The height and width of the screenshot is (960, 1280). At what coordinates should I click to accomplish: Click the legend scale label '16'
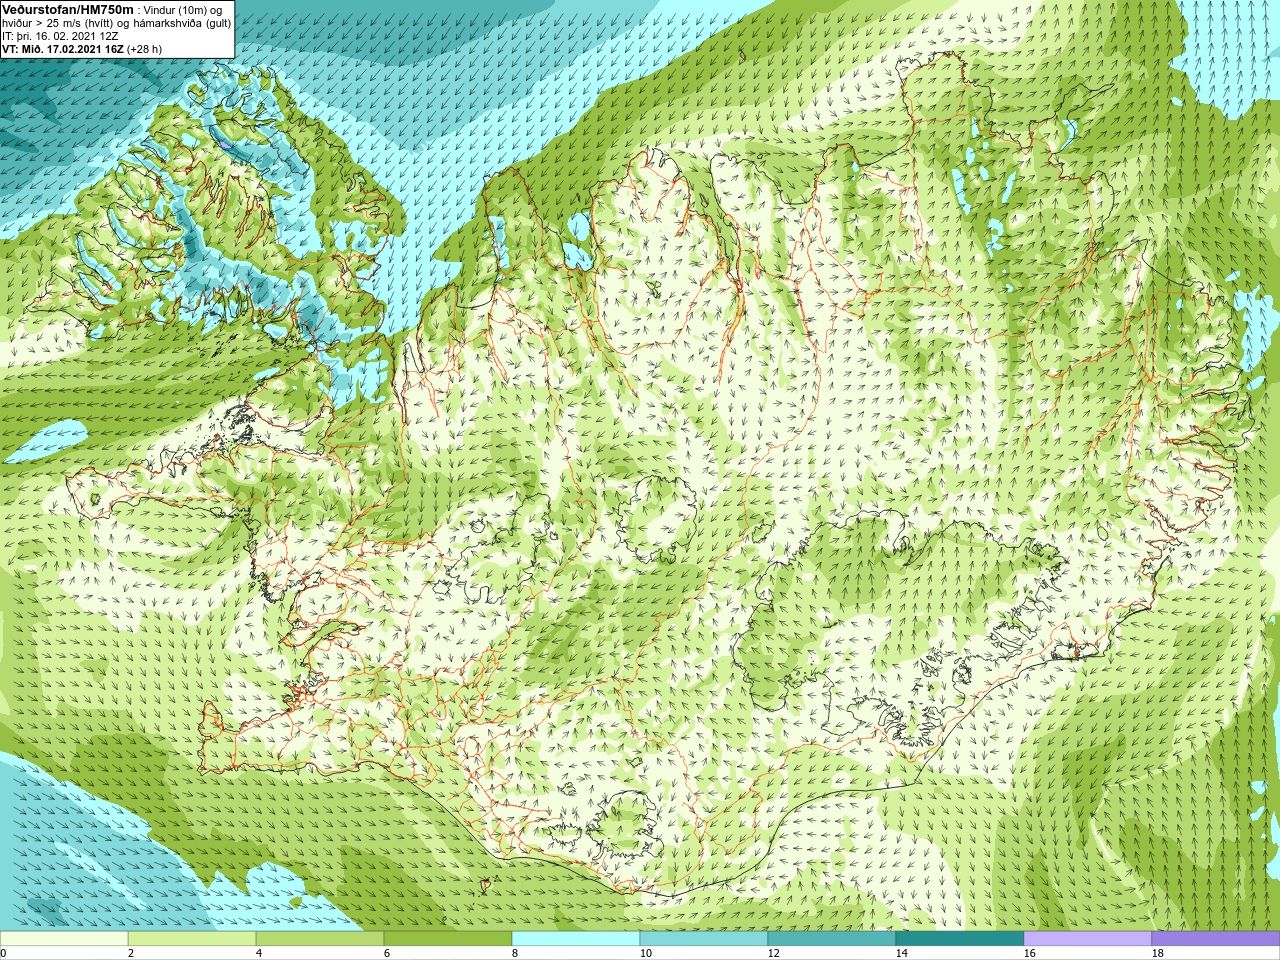[x=1029, y=953]
